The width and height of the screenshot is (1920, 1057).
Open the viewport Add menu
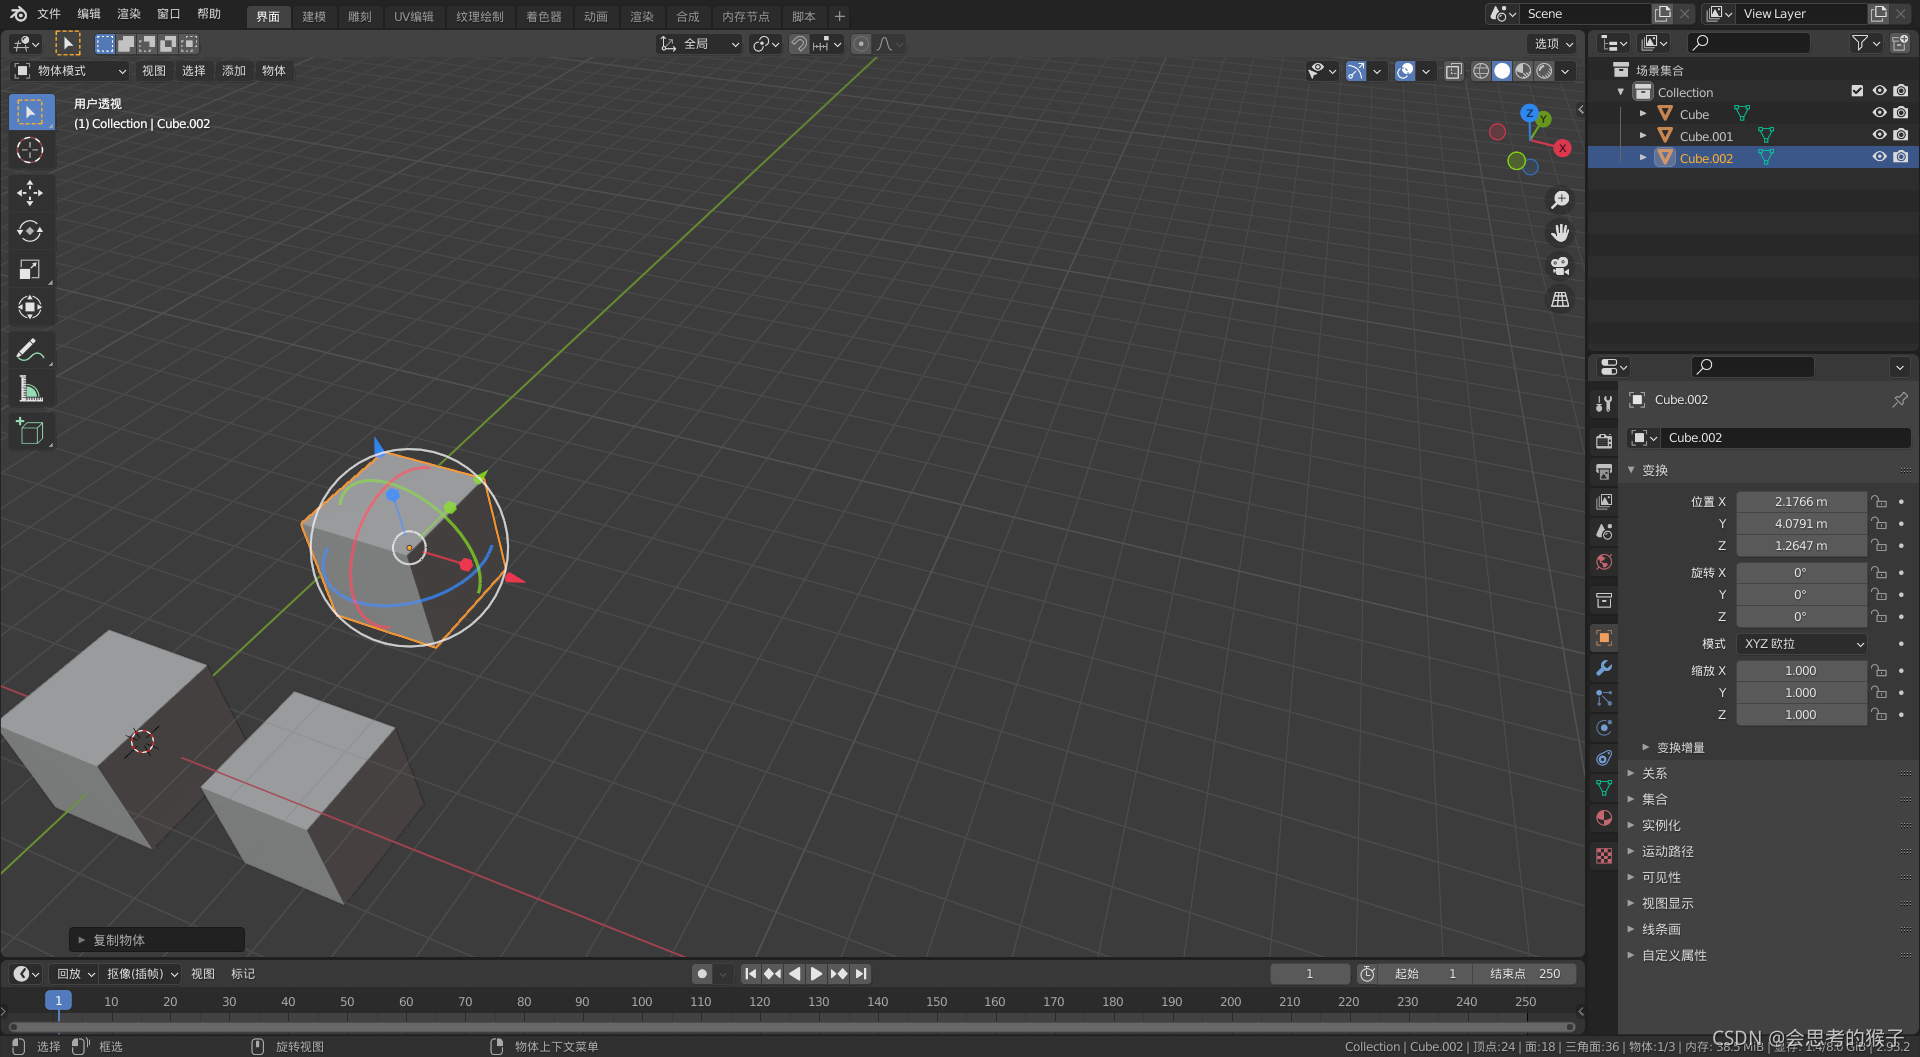tap(234, 71)
